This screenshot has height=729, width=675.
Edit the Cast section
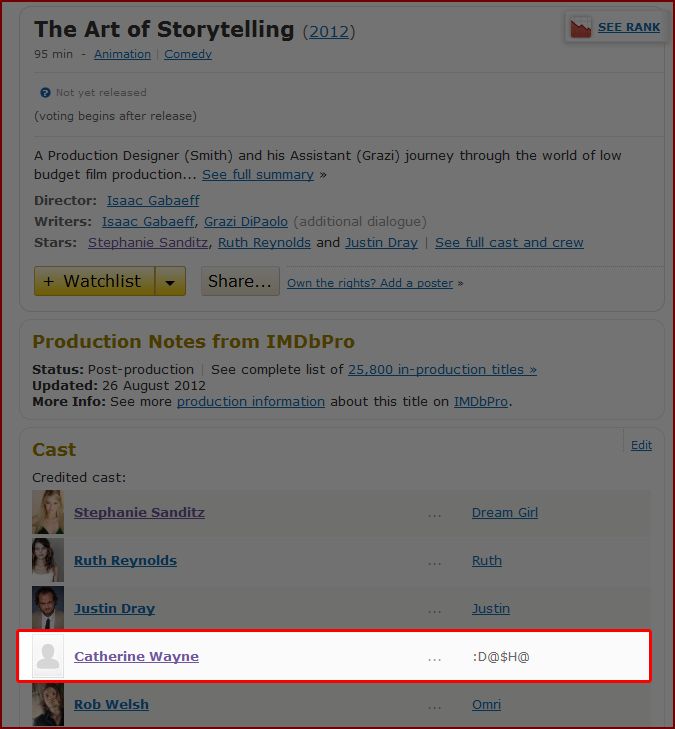[x=642, y=445]
